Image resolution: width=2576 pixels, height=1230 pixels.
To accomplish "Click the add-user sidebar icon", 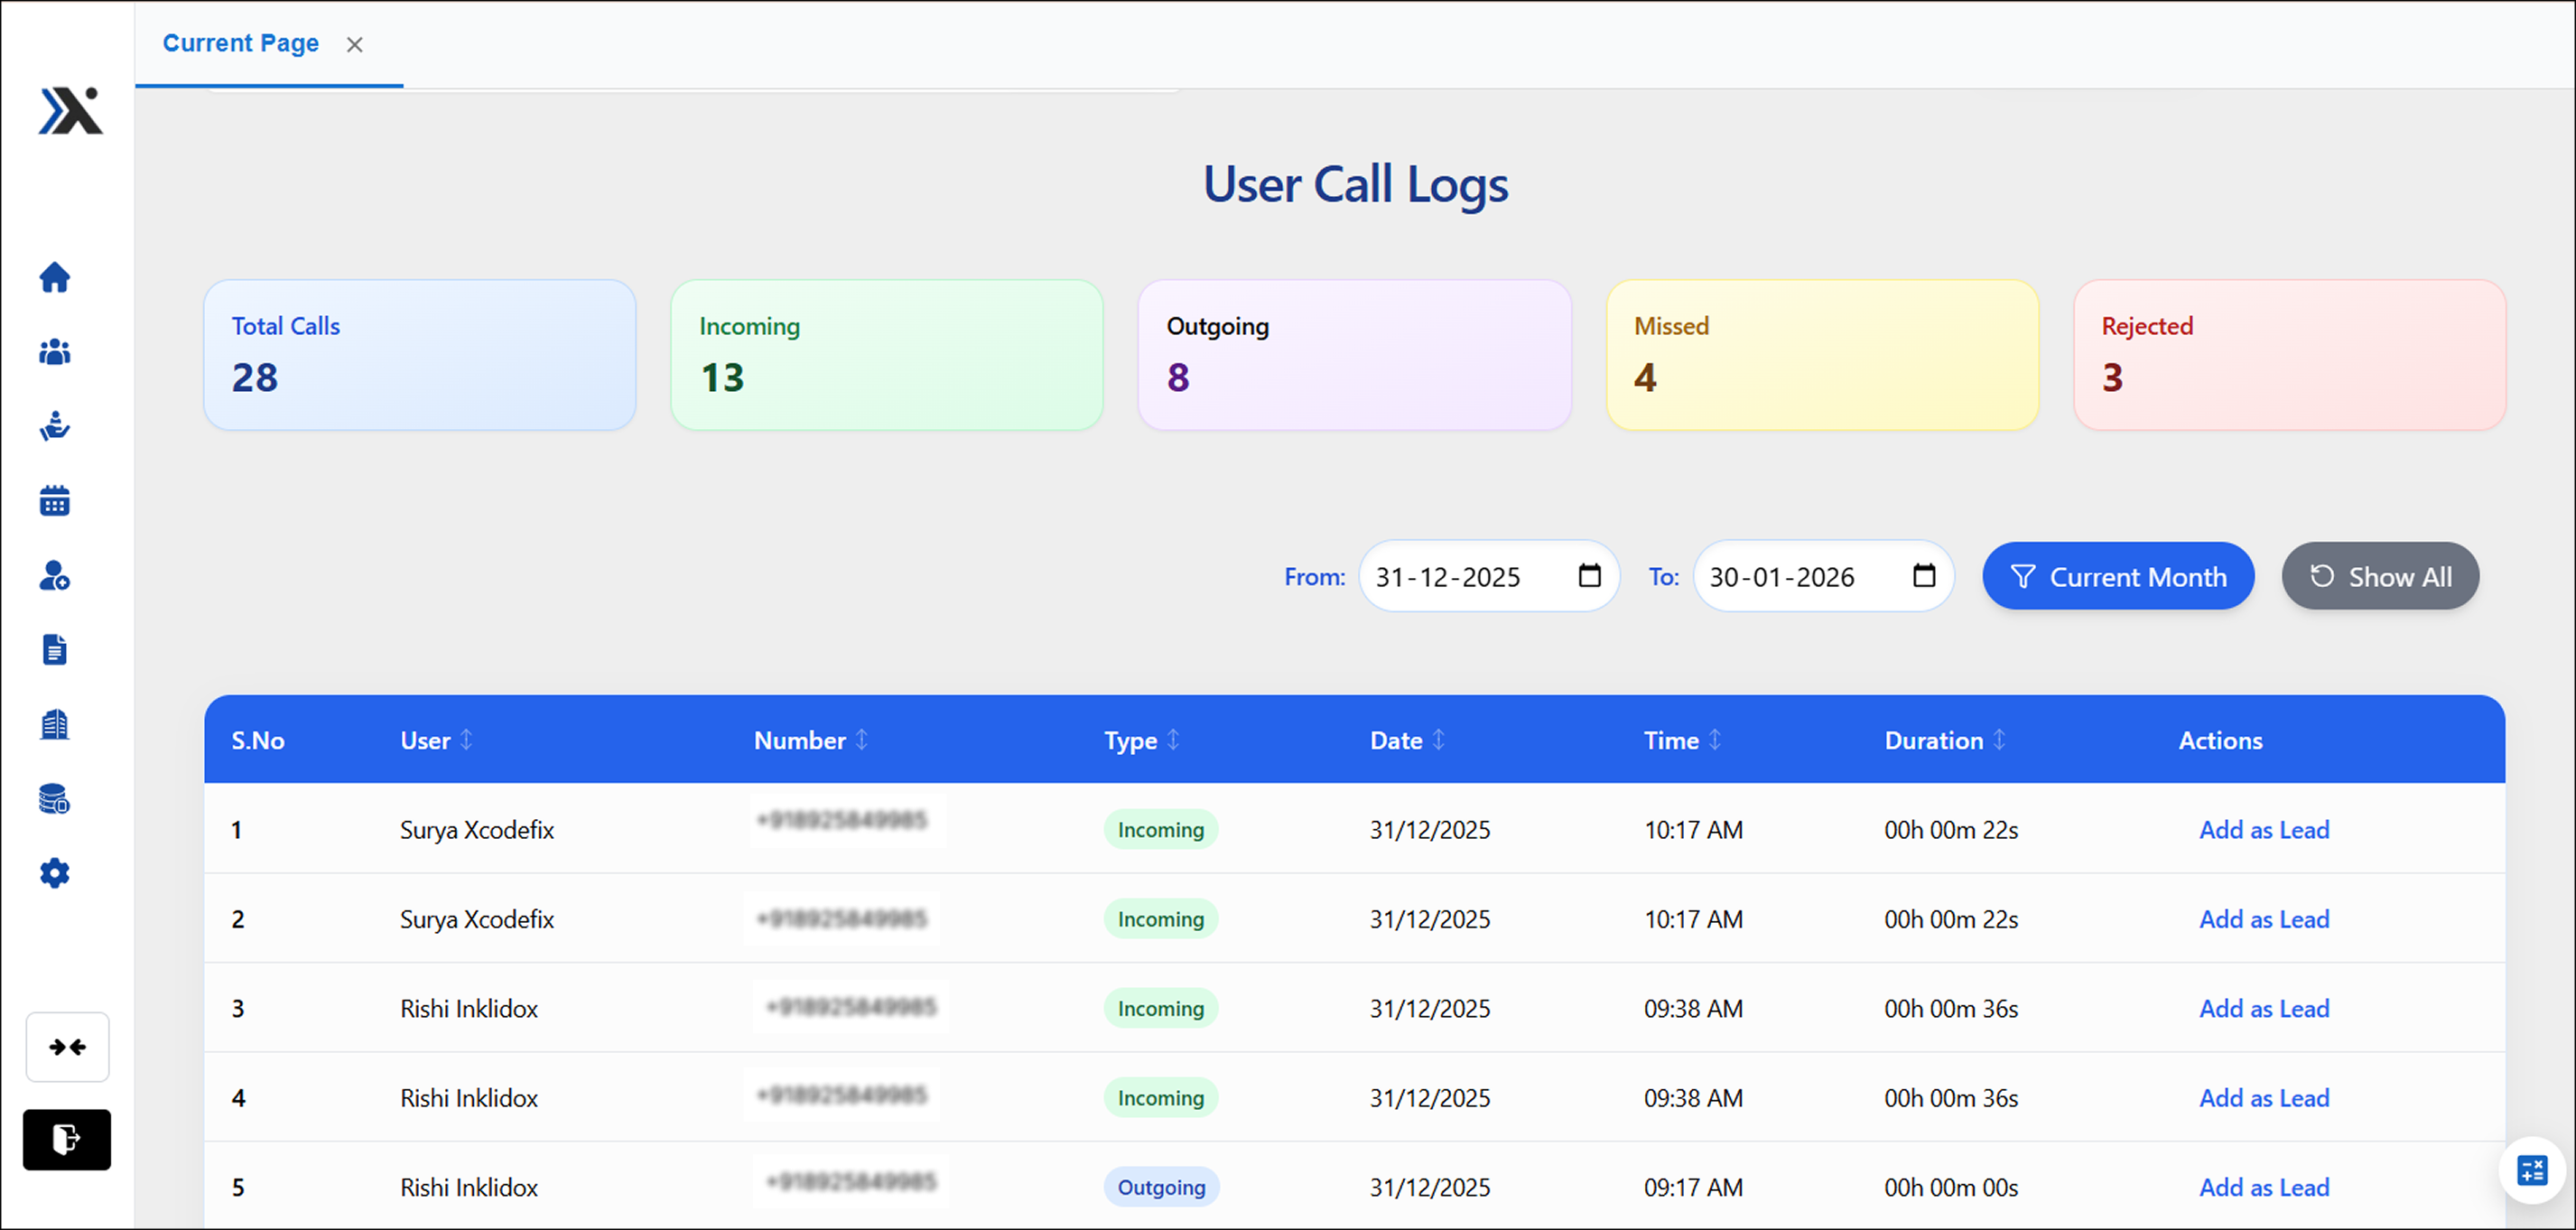I will pyautogui.click(x=55, y=575).
